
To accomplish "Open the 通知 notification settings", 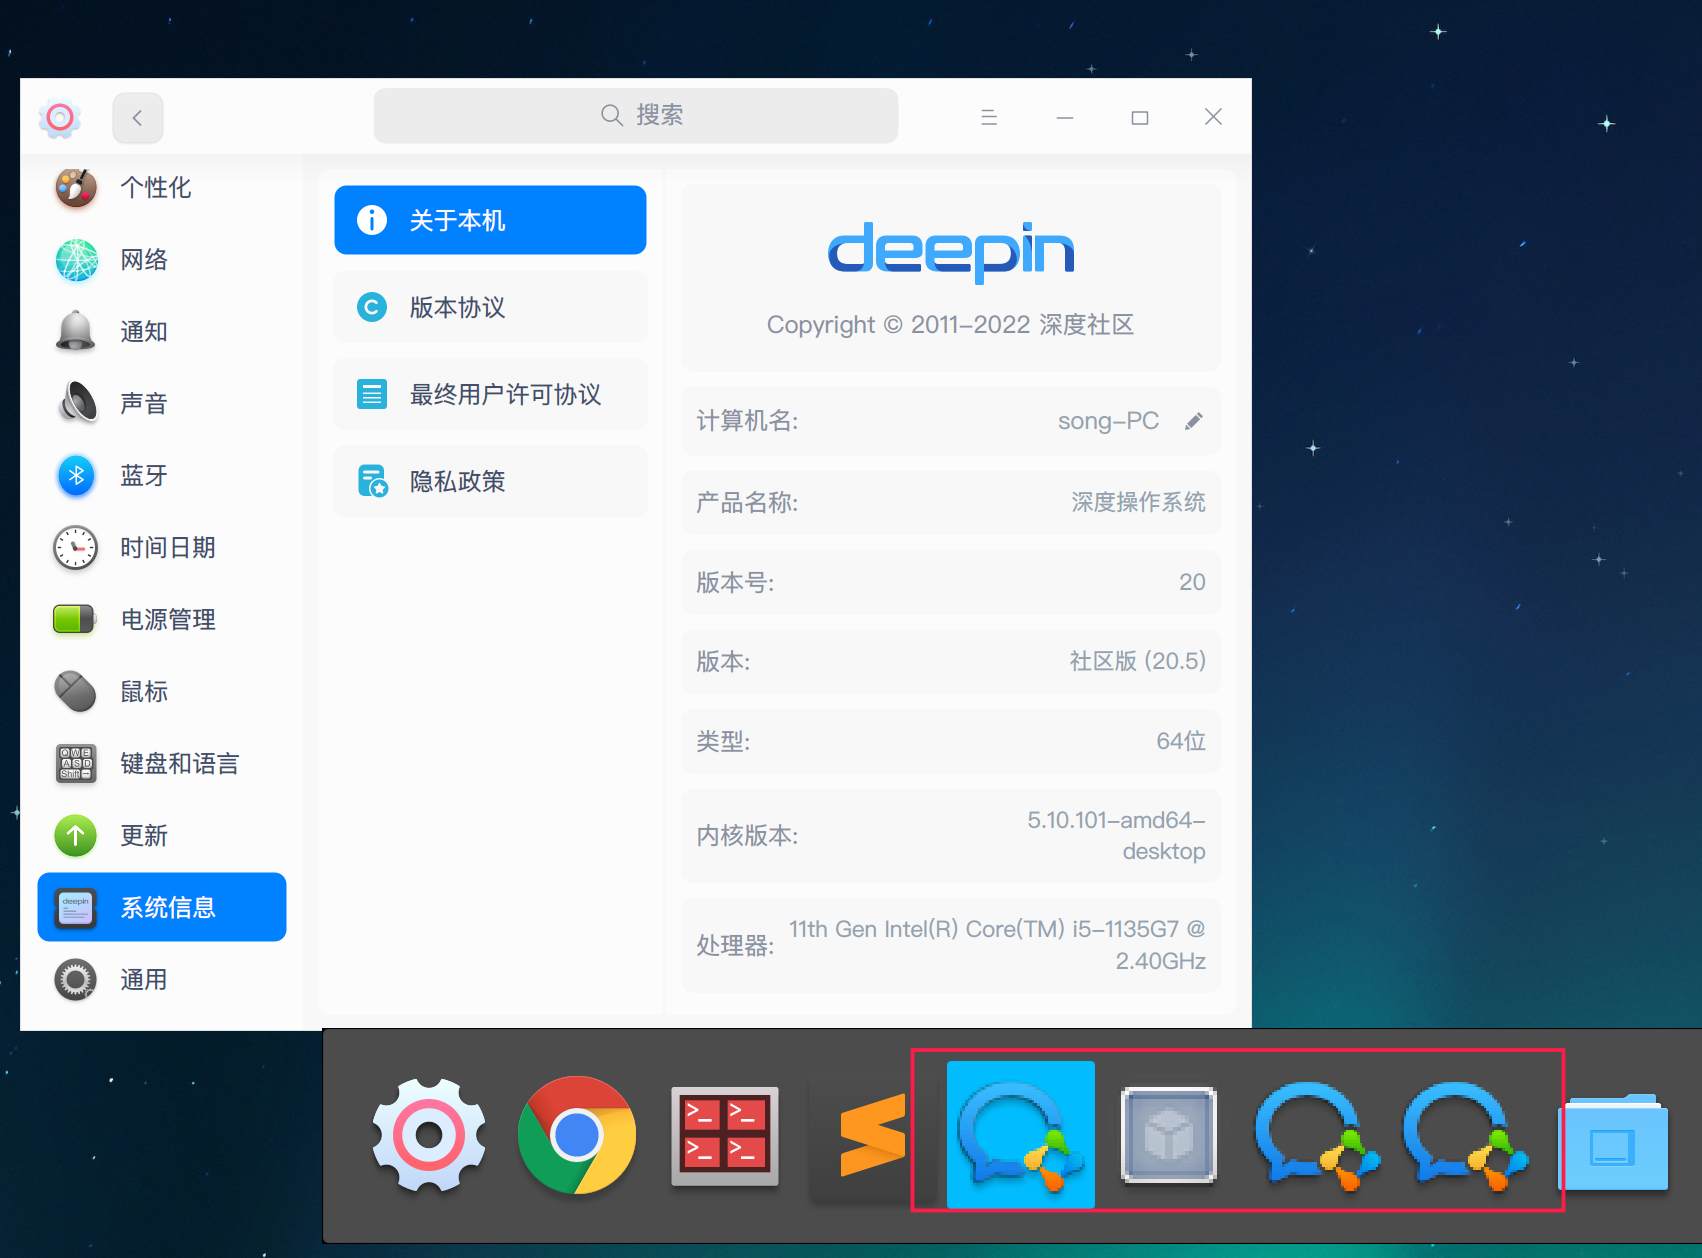I will click(162, 332).
